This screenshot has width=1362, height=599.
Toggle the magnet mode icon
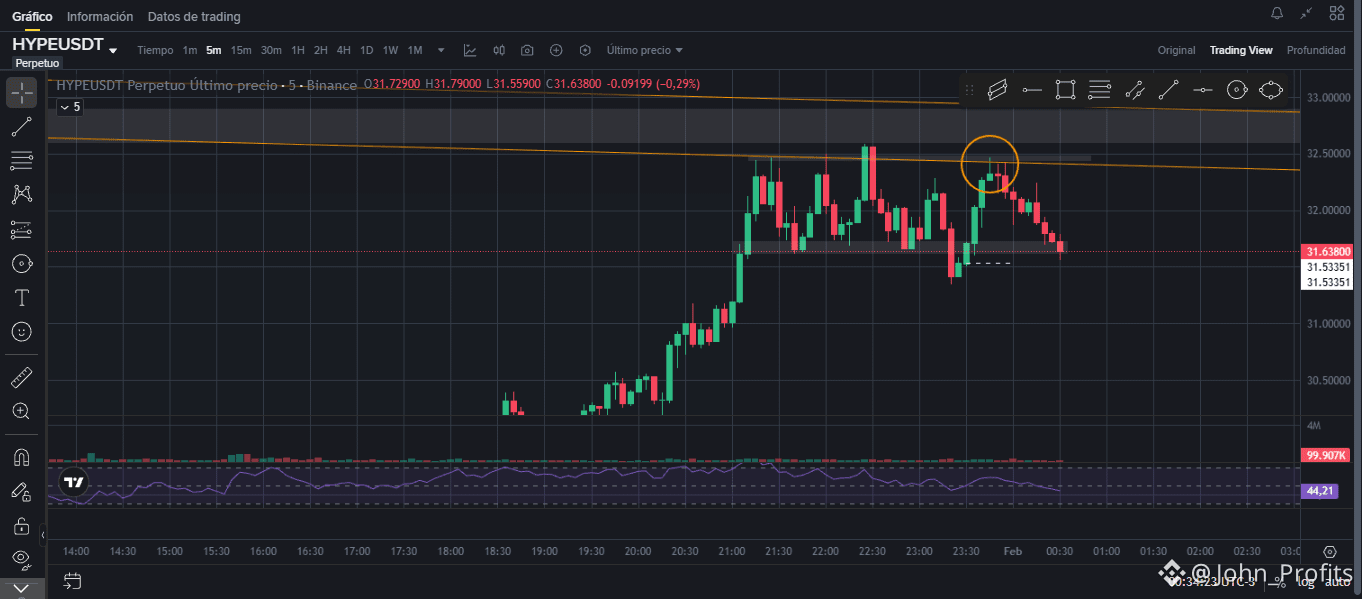coord(22,457)
